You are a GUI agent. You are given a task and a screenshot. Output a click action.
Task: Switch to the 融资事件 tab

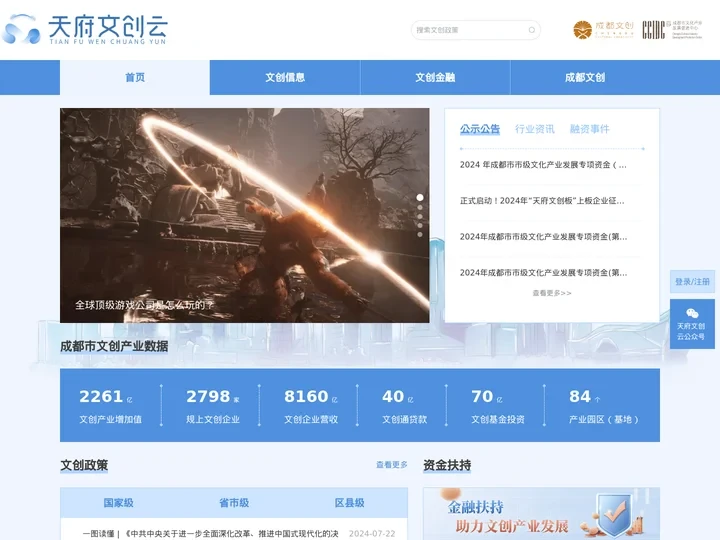(x=590, y=129)
